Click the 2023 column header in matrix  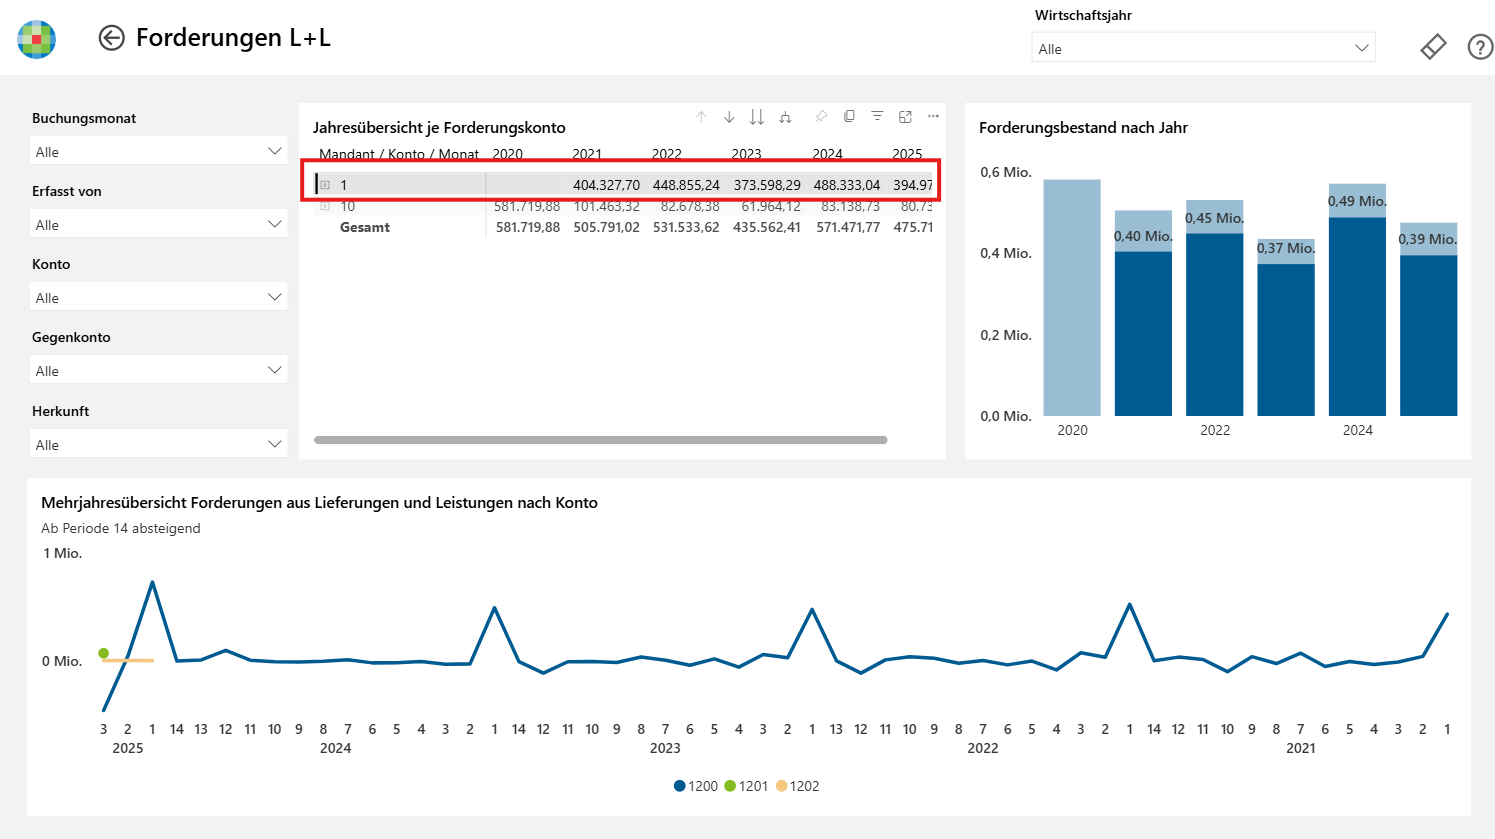[746, 154]
